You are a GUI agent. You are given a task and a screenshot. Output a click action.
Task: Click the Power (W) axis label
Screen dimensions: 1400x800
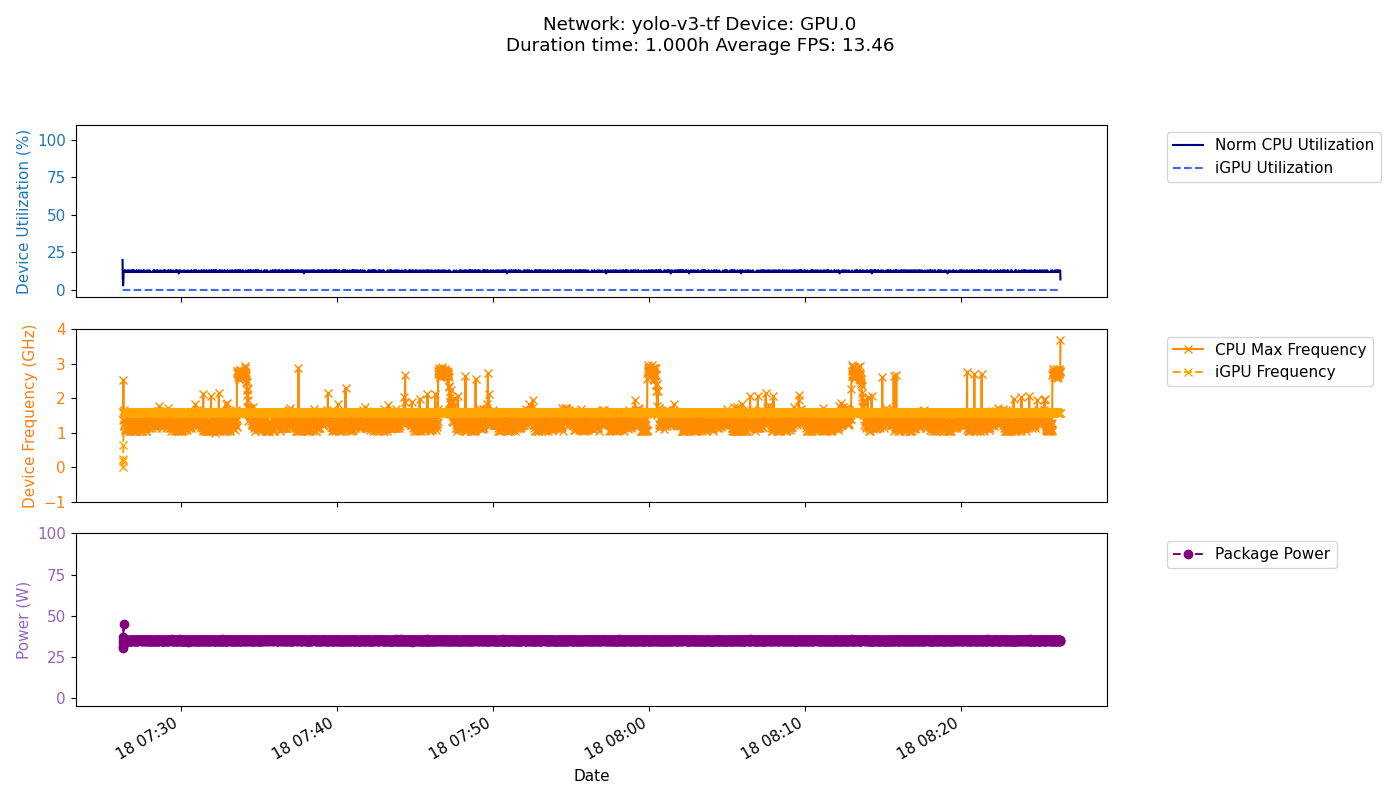[x=24, y=619]
